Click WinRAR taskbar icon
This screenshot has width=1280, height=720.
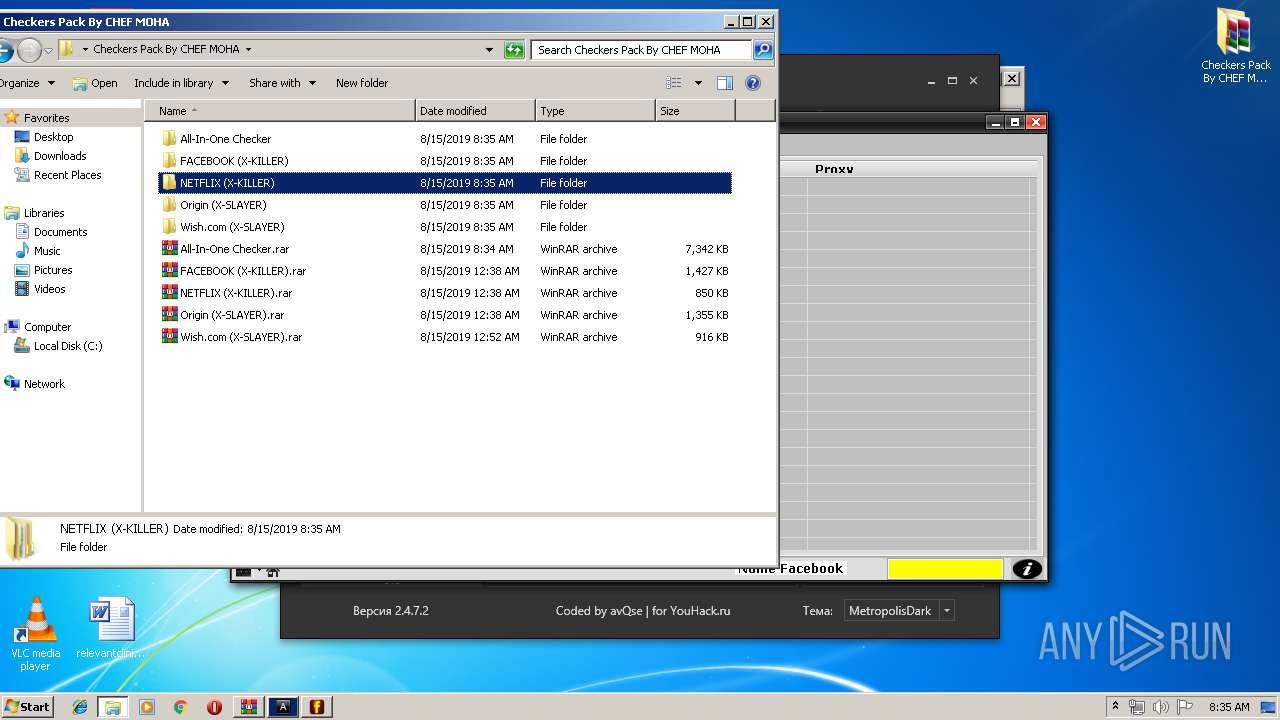(248, 707)
